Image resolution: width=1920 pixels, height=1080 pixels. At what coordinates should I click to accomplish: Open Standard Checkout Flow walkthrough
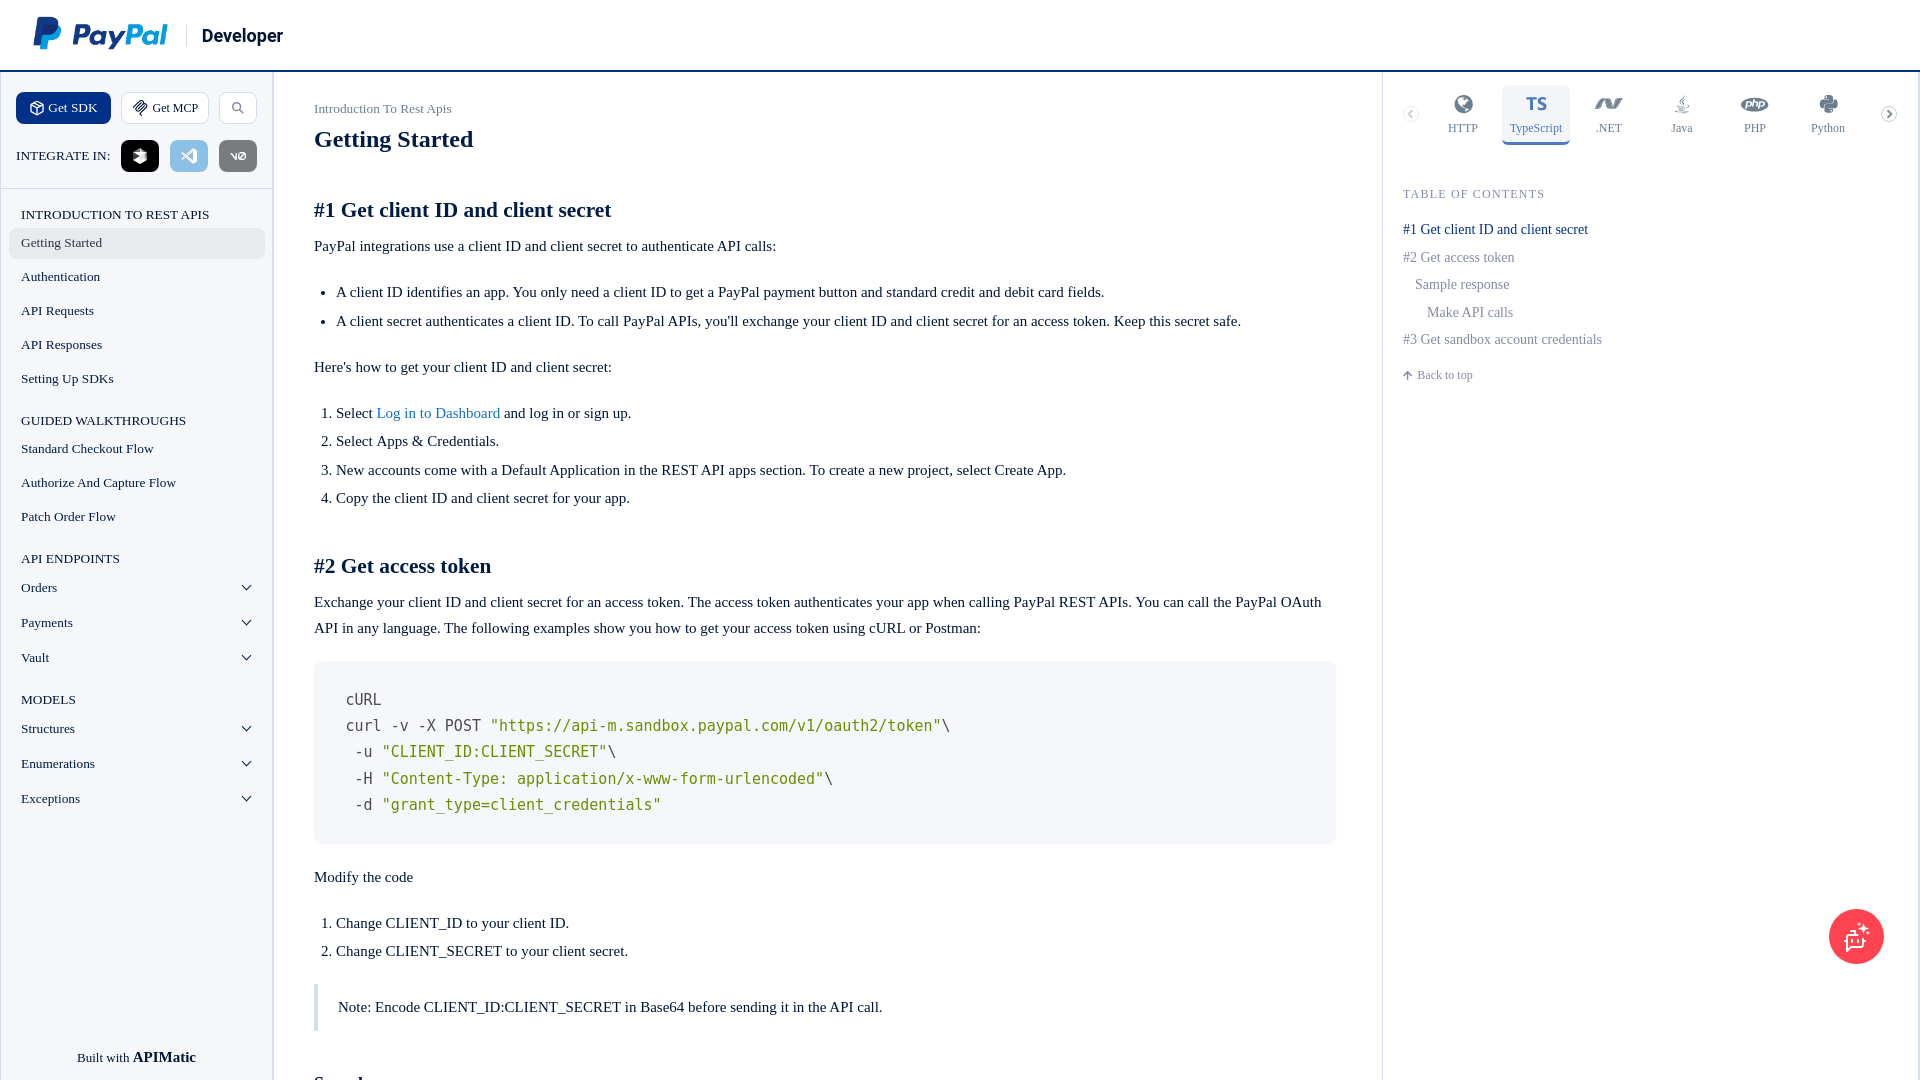point(137,449)
